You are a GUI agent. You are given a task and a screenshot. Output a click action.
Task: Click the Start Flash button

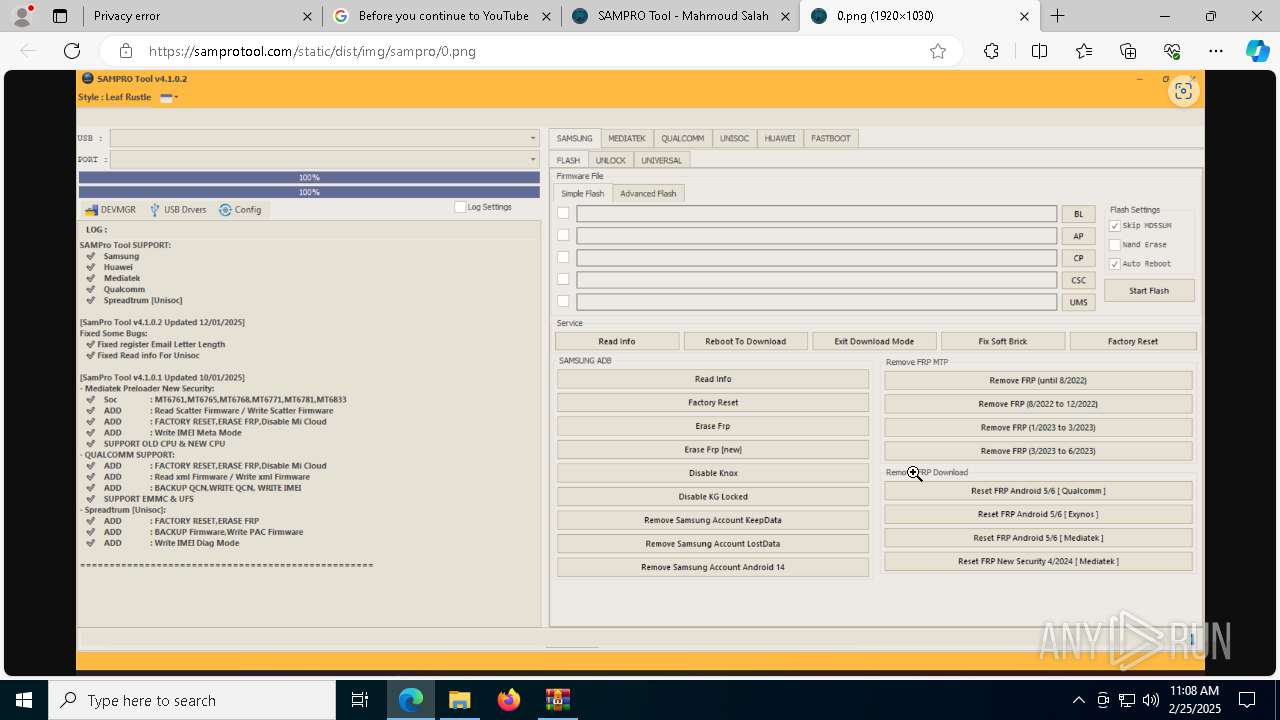1149,290
